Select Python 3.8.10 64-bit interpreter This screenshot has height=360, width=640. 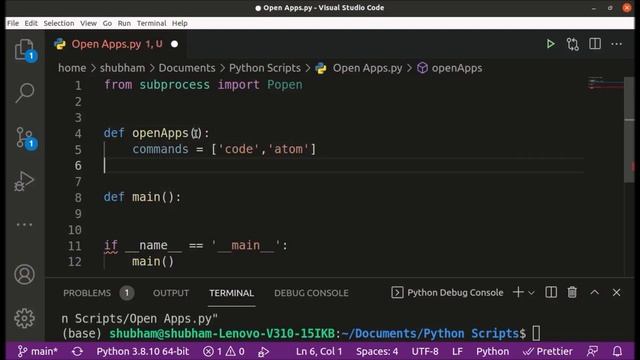[x=142, y=351]
